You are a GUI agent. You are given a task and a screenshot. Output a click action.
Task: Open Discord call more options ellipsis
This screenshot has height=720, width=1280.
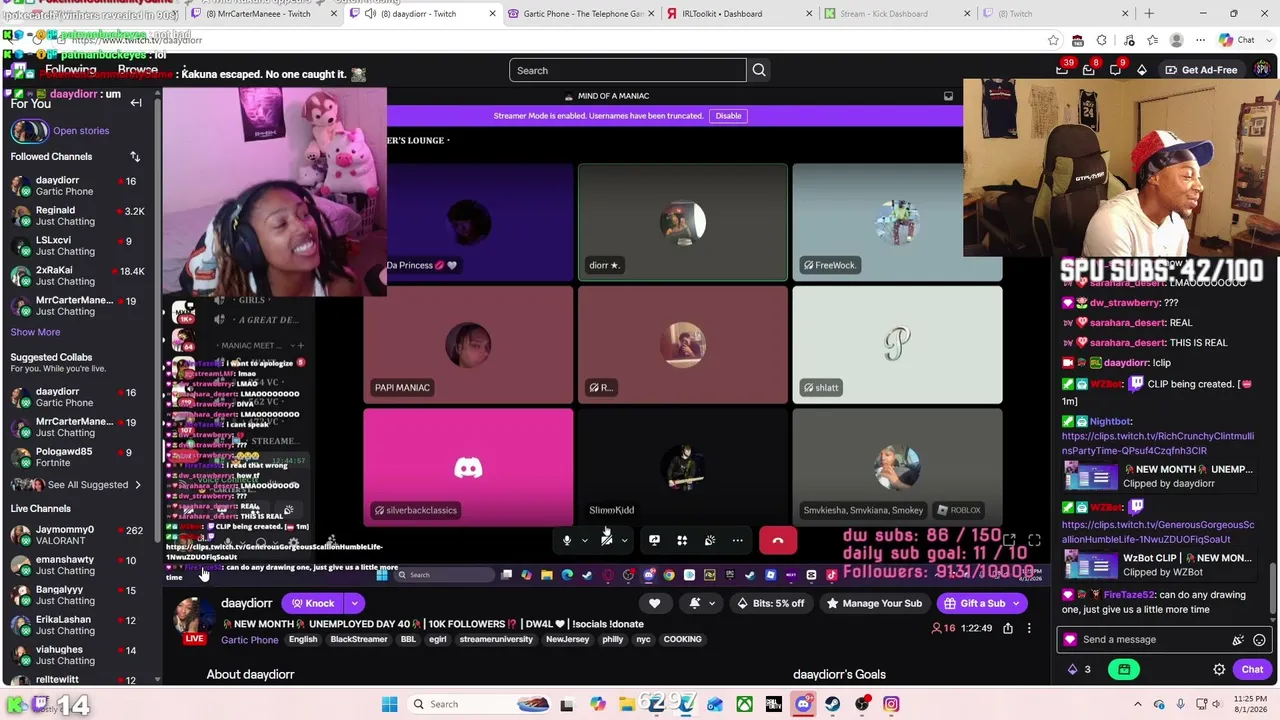pos(737,541)
